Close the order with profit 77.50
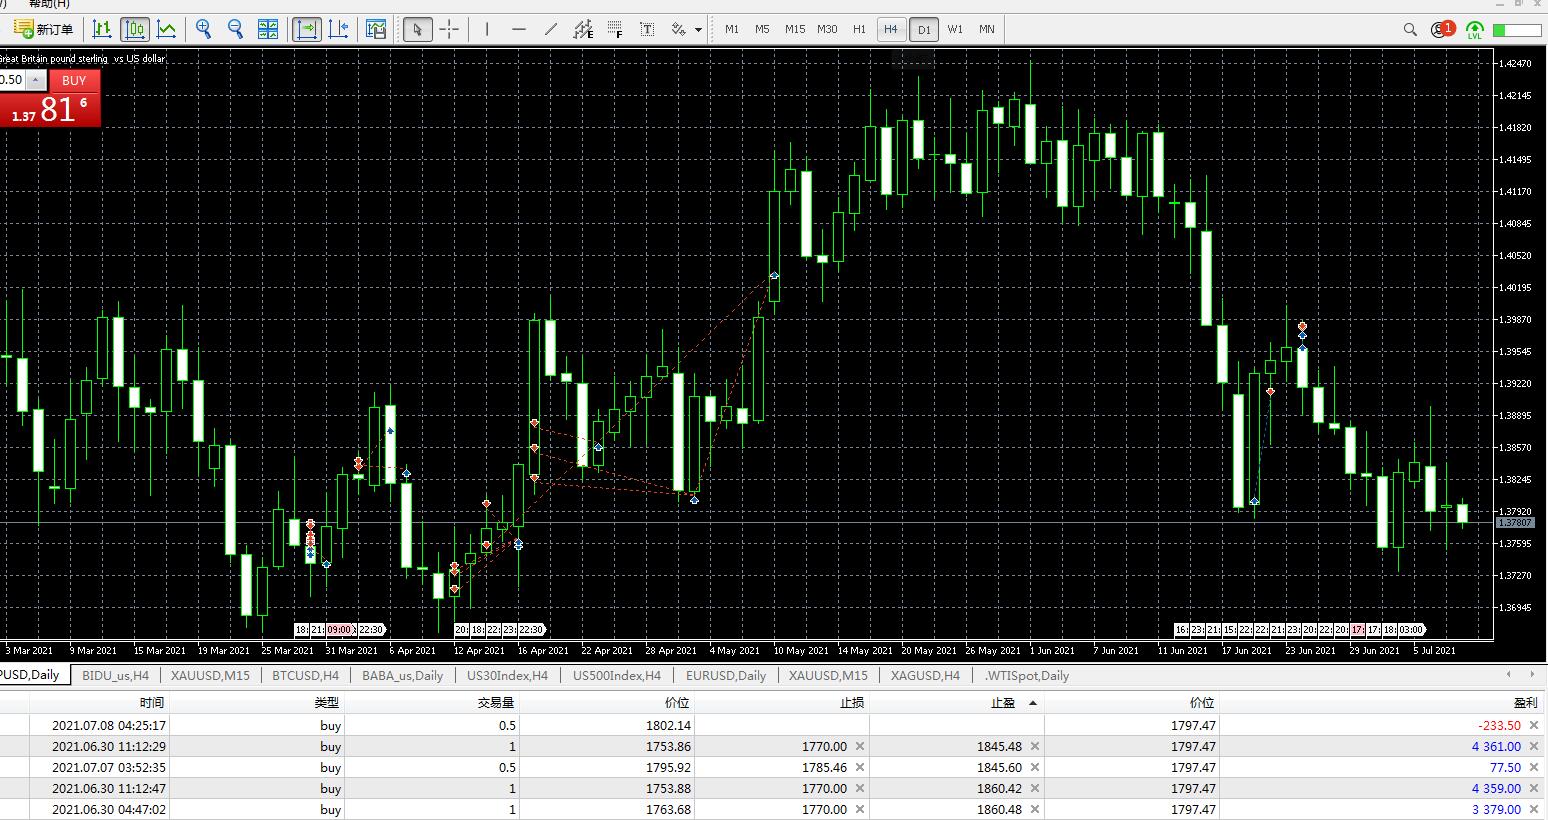The height and width of the screenshot is (820, 1548). [1534, 768]
